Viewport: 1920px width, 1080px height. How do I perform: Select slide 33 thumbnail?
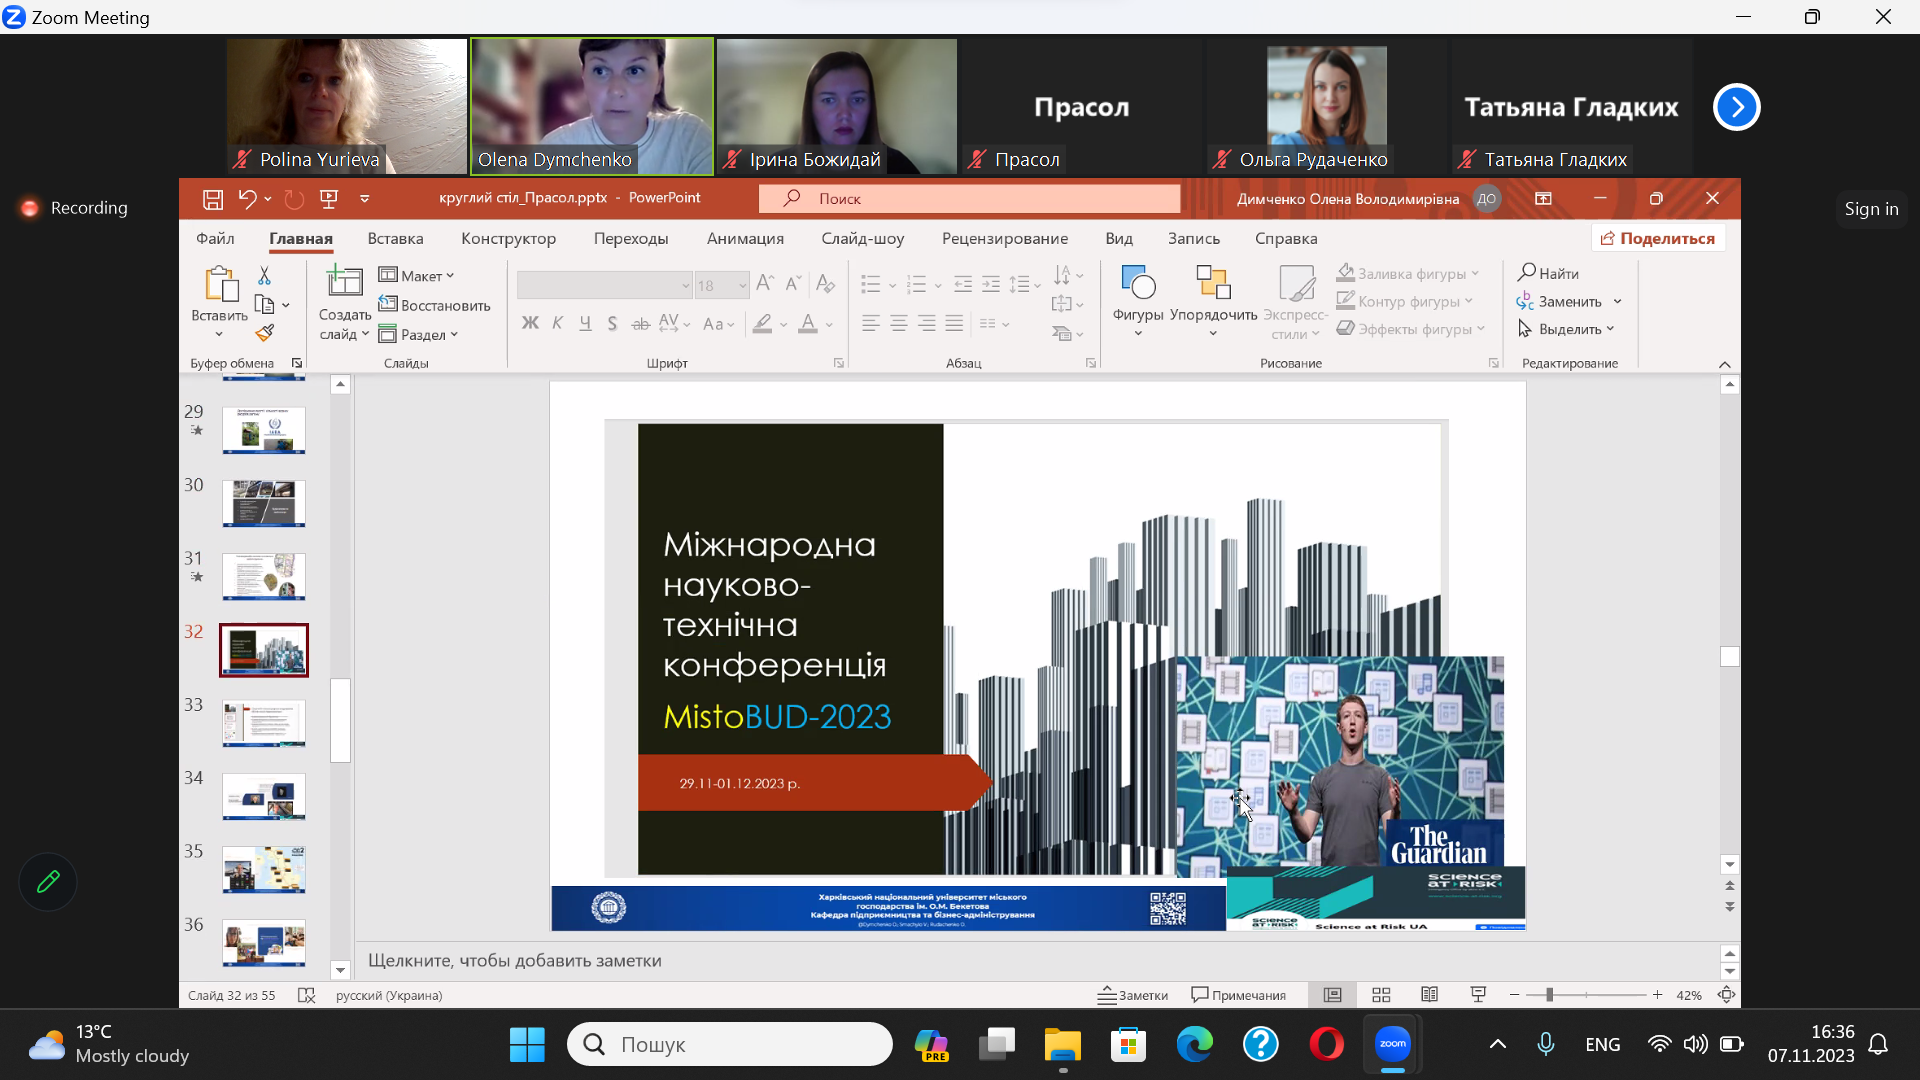click(x=264, y=723)
